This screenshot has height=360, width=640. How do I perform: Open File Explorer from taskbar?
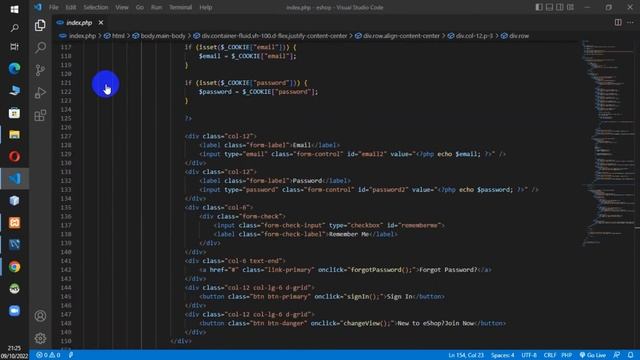14,135
